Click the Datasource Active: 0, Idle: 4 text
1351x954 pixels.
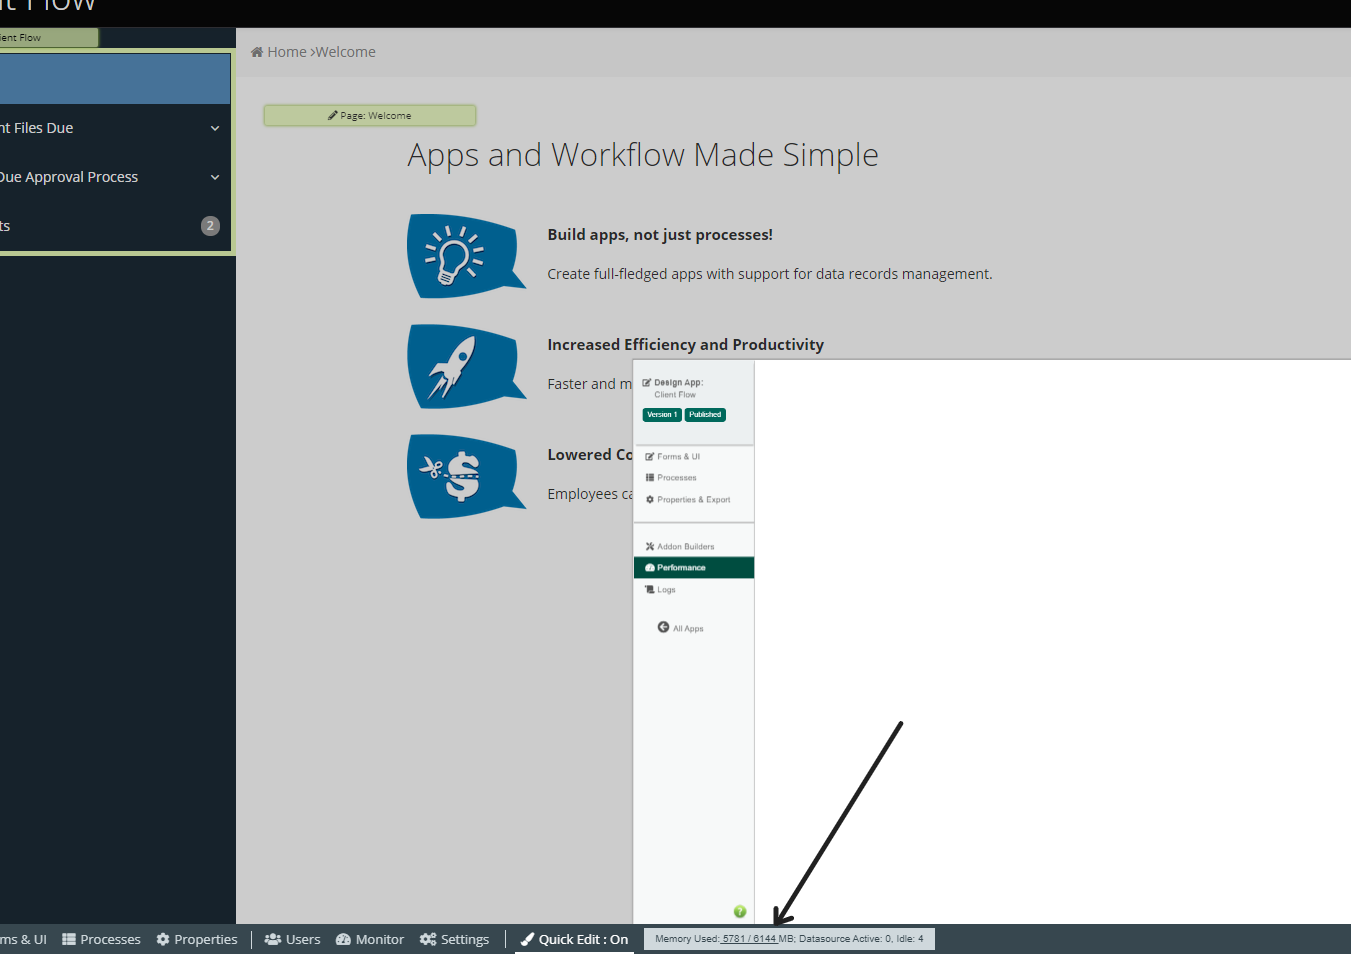(x=861, y=939)
